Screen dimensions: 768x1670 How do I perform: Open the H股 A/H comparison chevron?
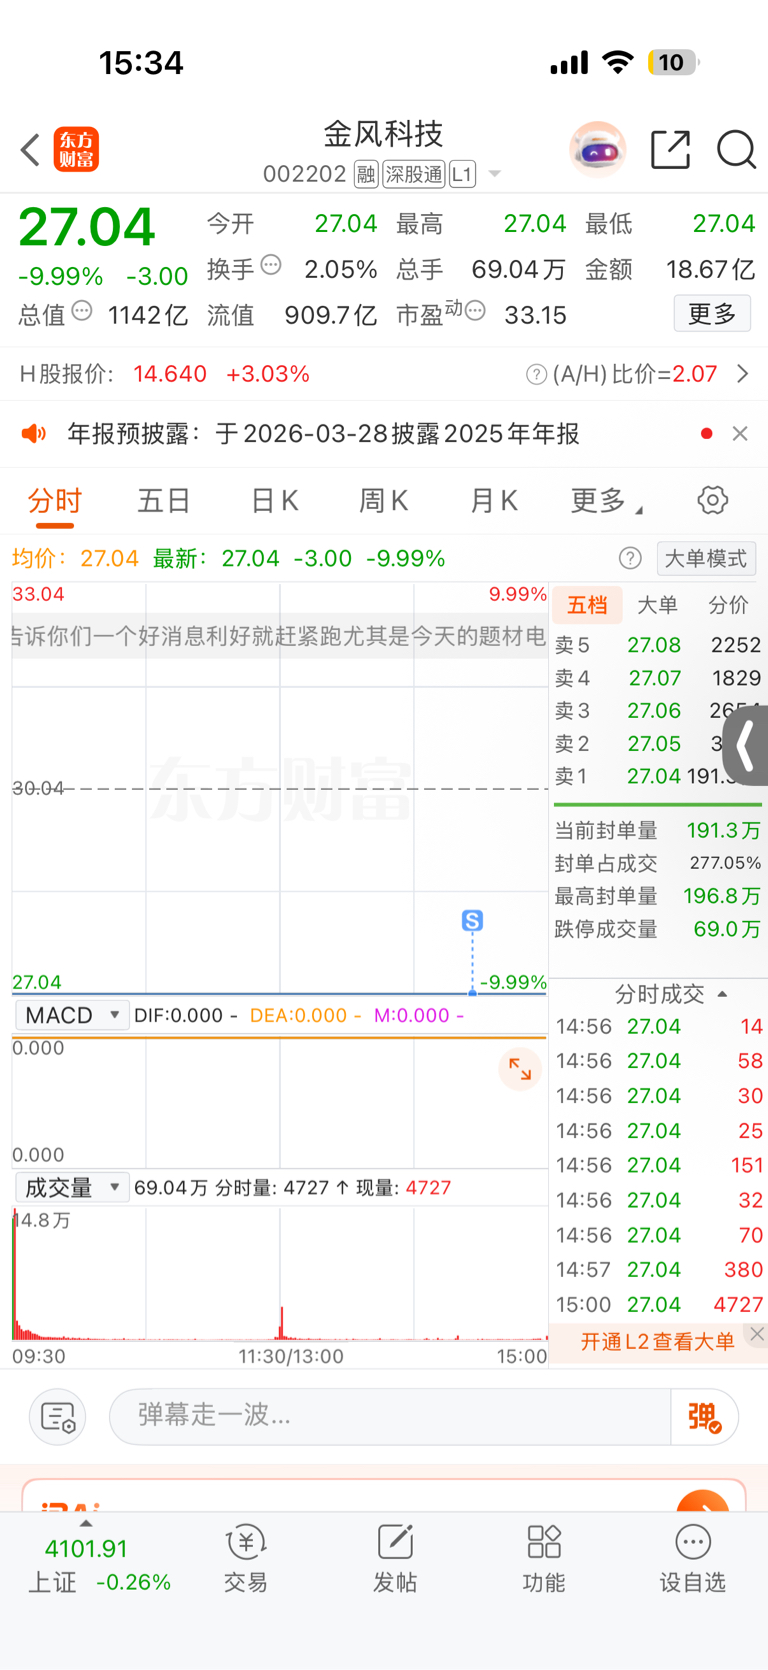[743, 374]
